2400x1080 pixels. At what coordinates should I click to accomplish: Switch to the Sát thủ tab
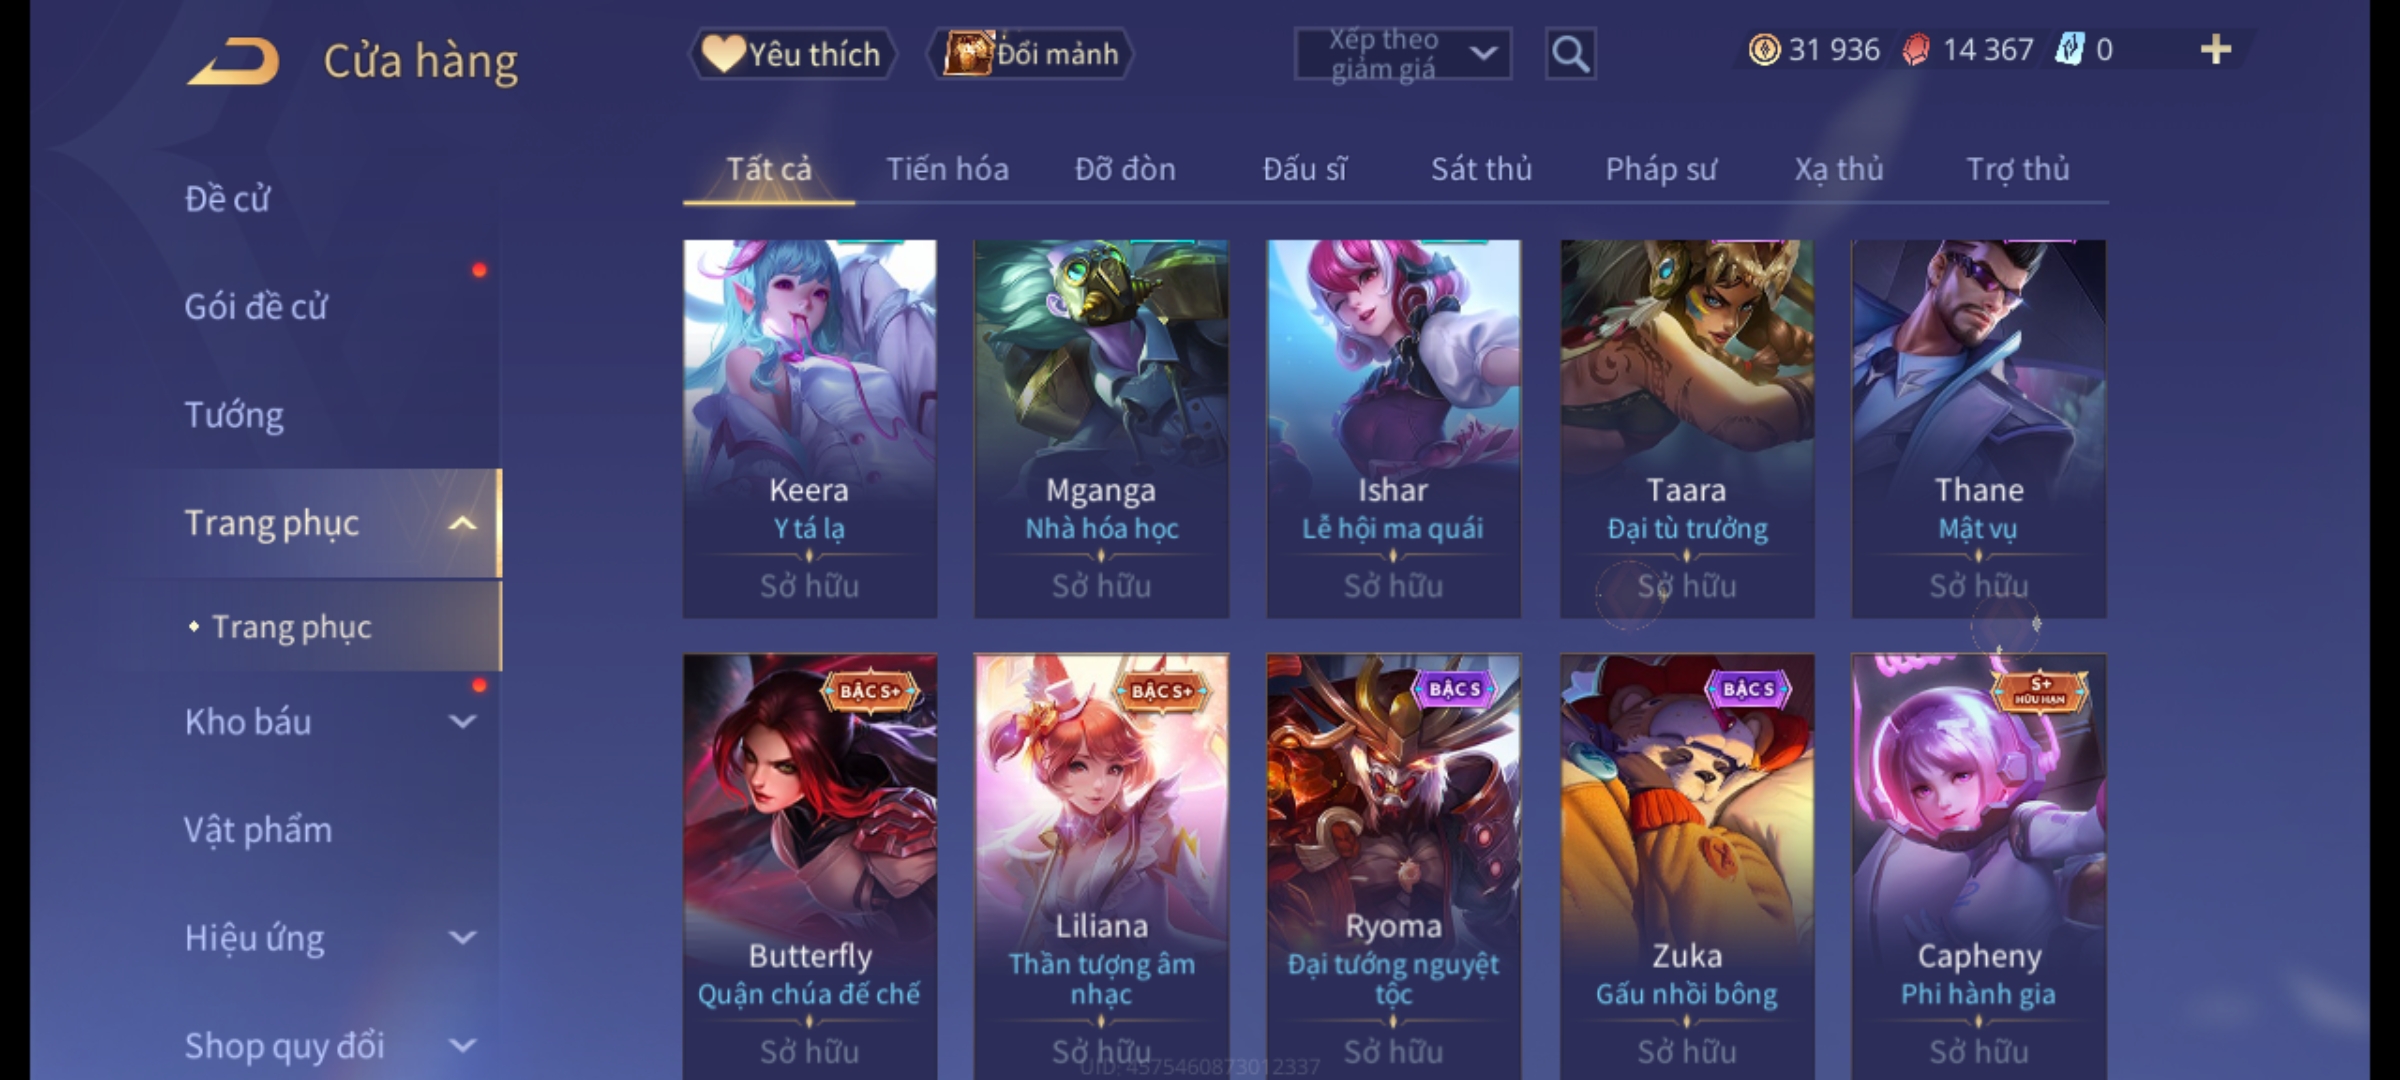(x=1481, y=169)
